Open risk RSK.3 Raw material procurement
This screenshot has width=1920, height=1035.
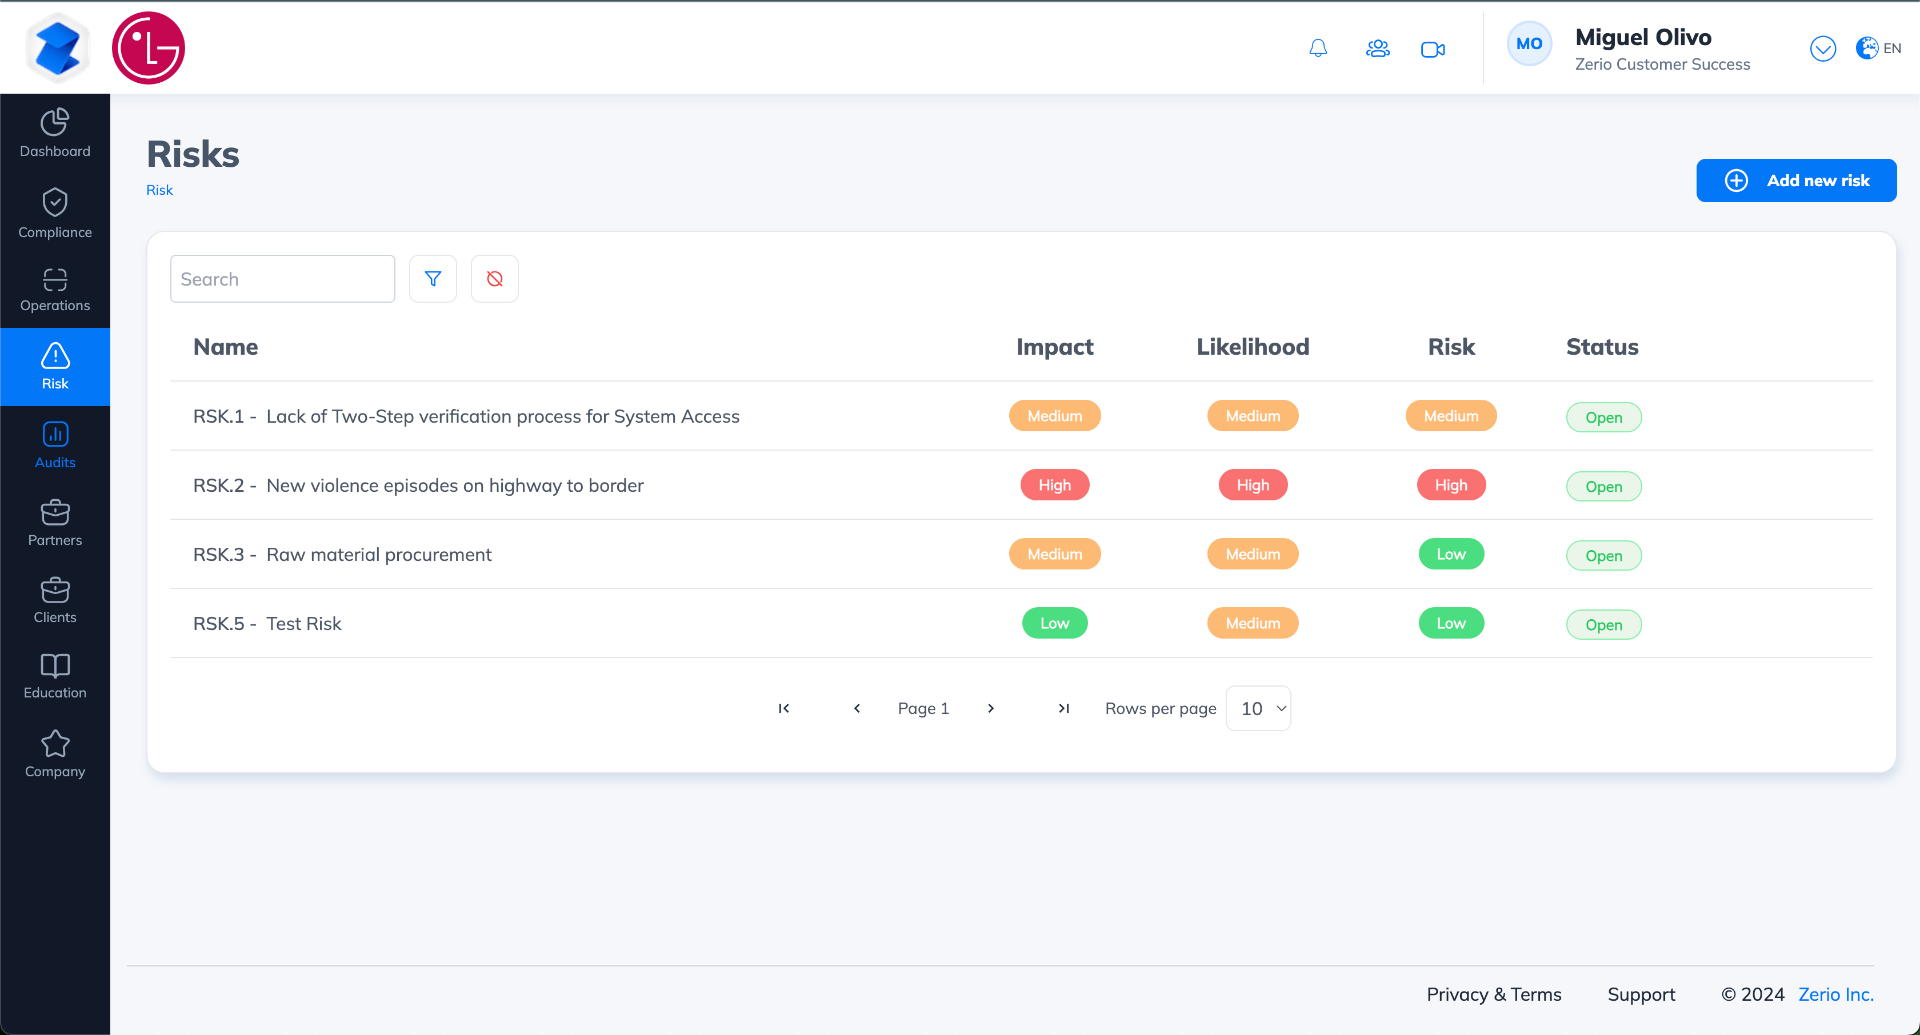click(x=1021, y=554)
